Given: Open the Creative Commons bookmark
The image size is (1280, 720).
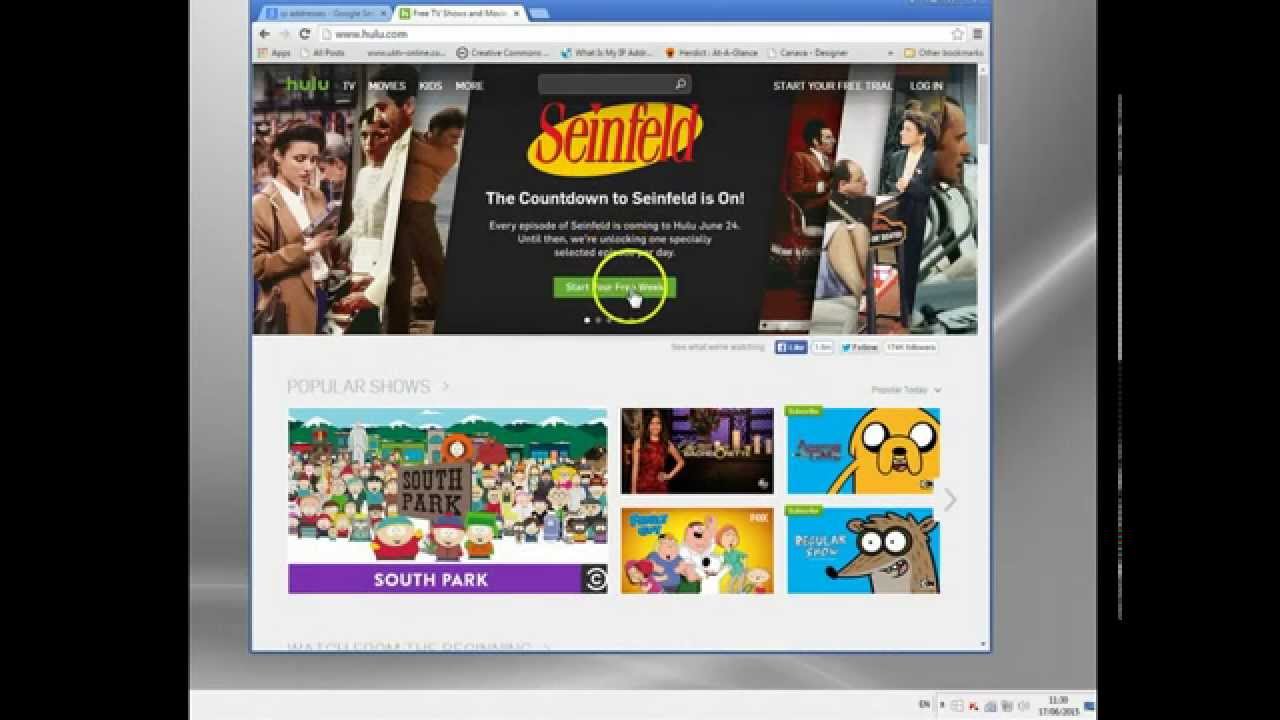Looking at the screenshot, I should 502,53.
